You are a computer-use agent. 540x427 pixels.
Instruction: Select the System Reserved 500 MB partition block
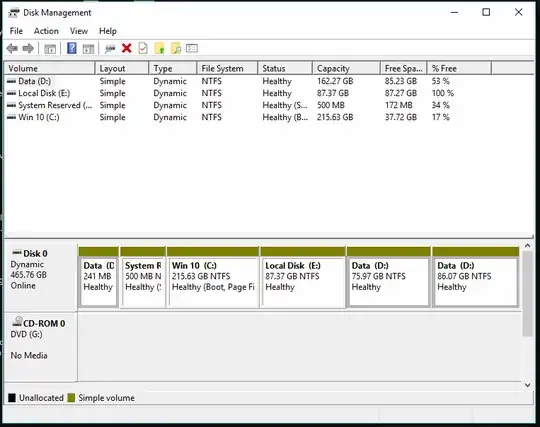[x=143, y=277]
